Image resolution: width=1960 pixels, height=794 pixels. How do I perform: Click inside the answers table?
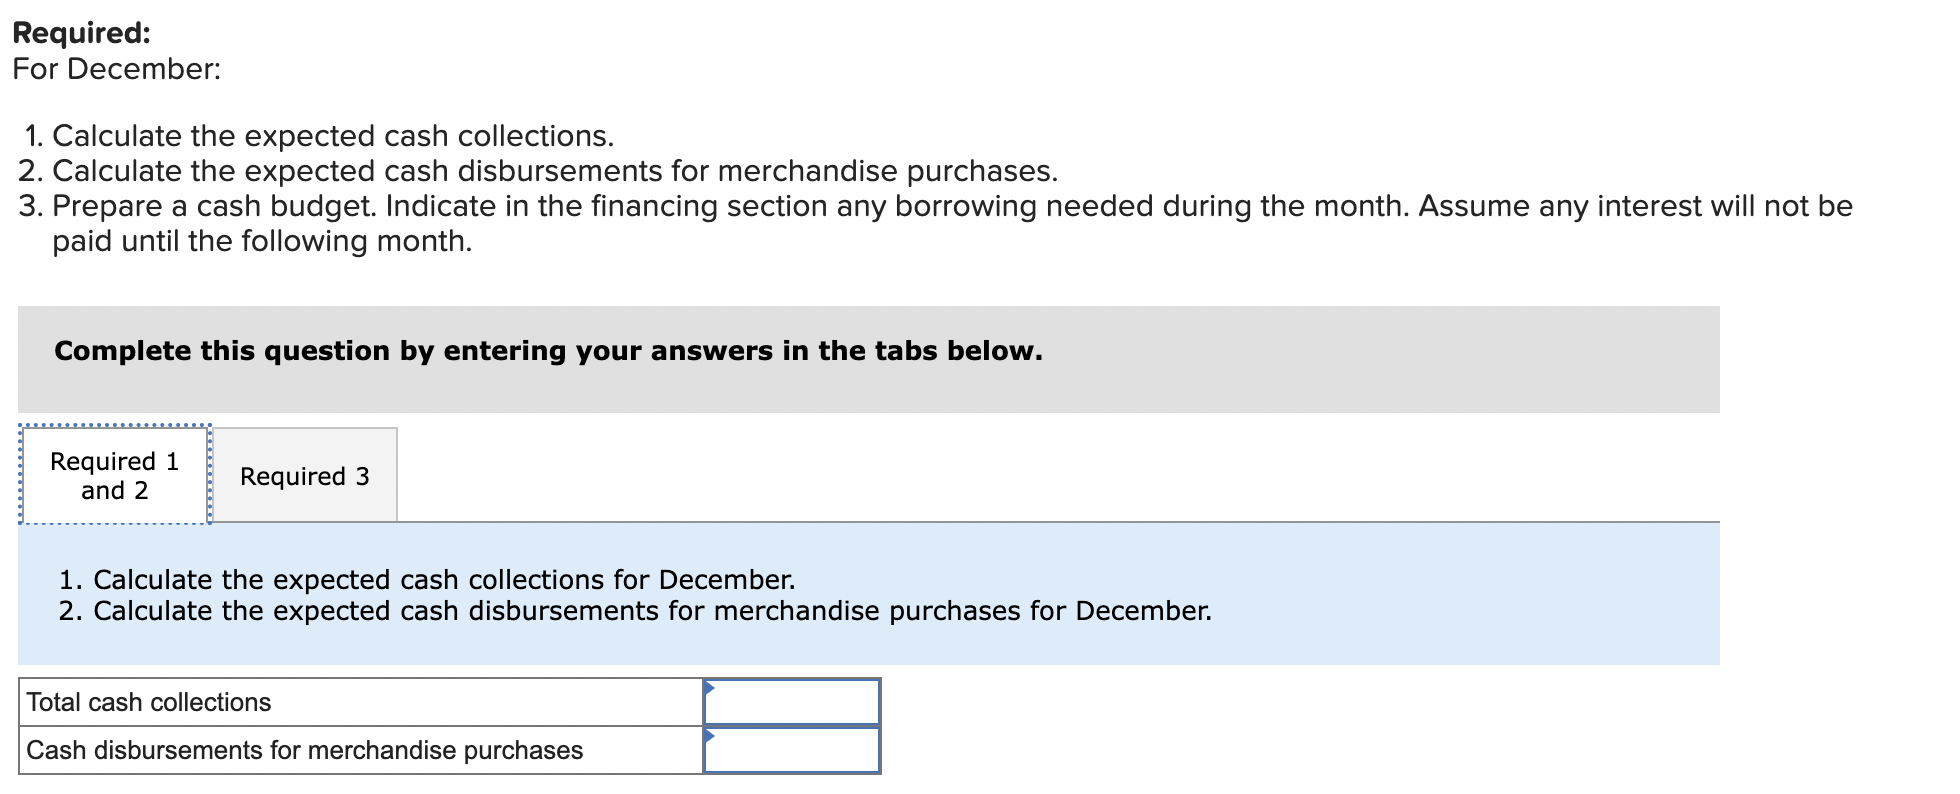[450, 726]
